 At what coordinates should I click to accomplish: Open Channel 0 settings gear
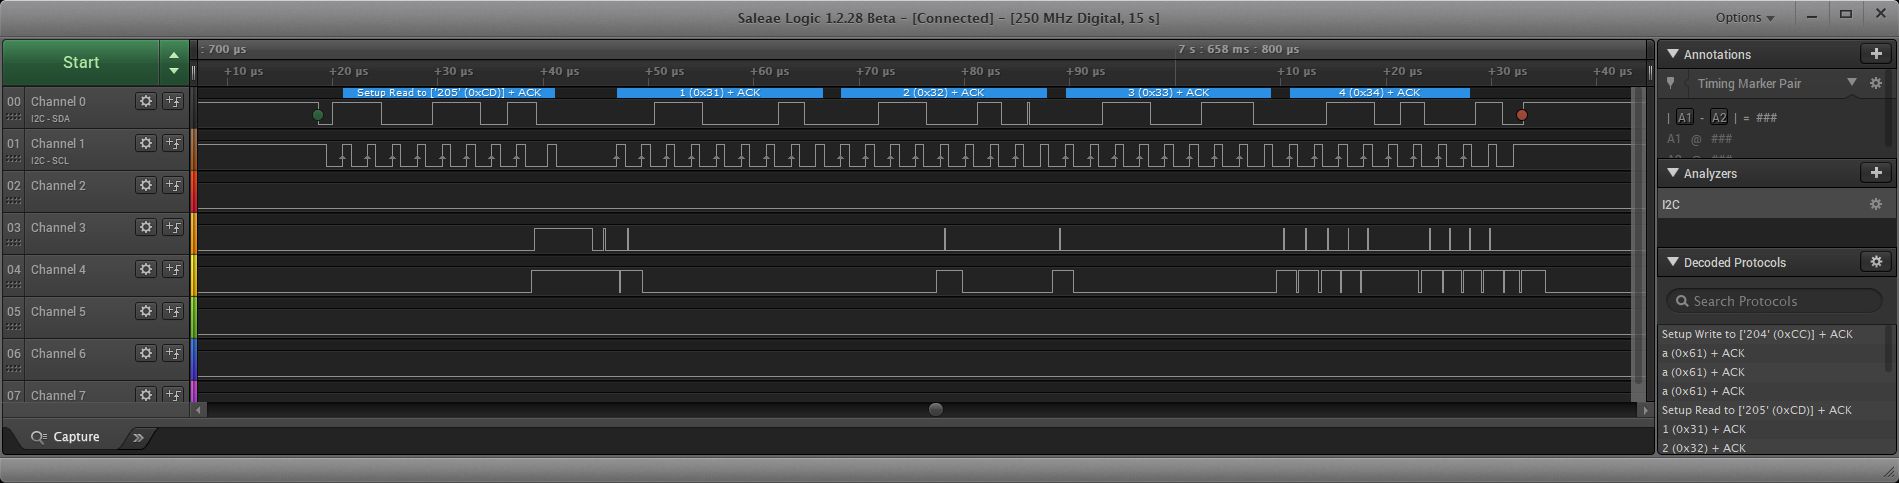coord(146,101)
